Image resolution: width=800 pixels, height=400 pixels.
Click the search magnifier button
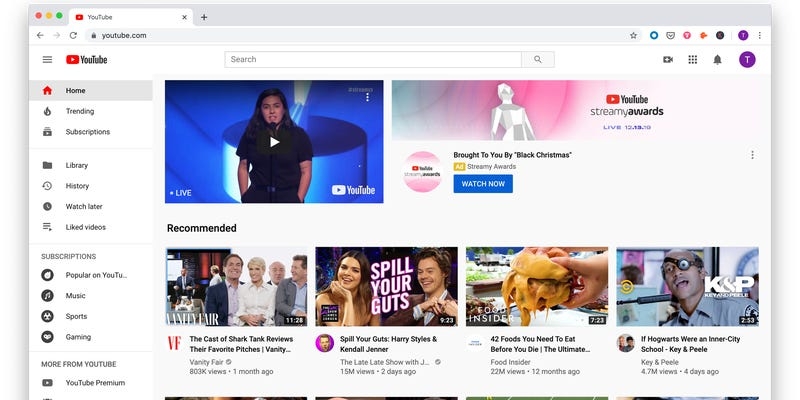pyautogui.click(x=538, y=59)
